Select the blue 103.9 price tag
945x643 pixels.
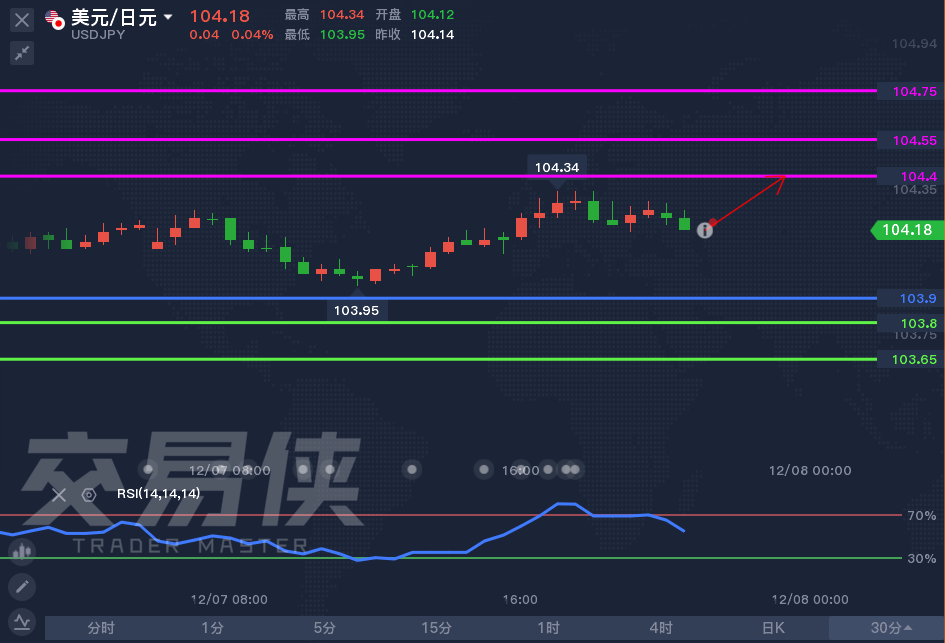coord(911,298)
